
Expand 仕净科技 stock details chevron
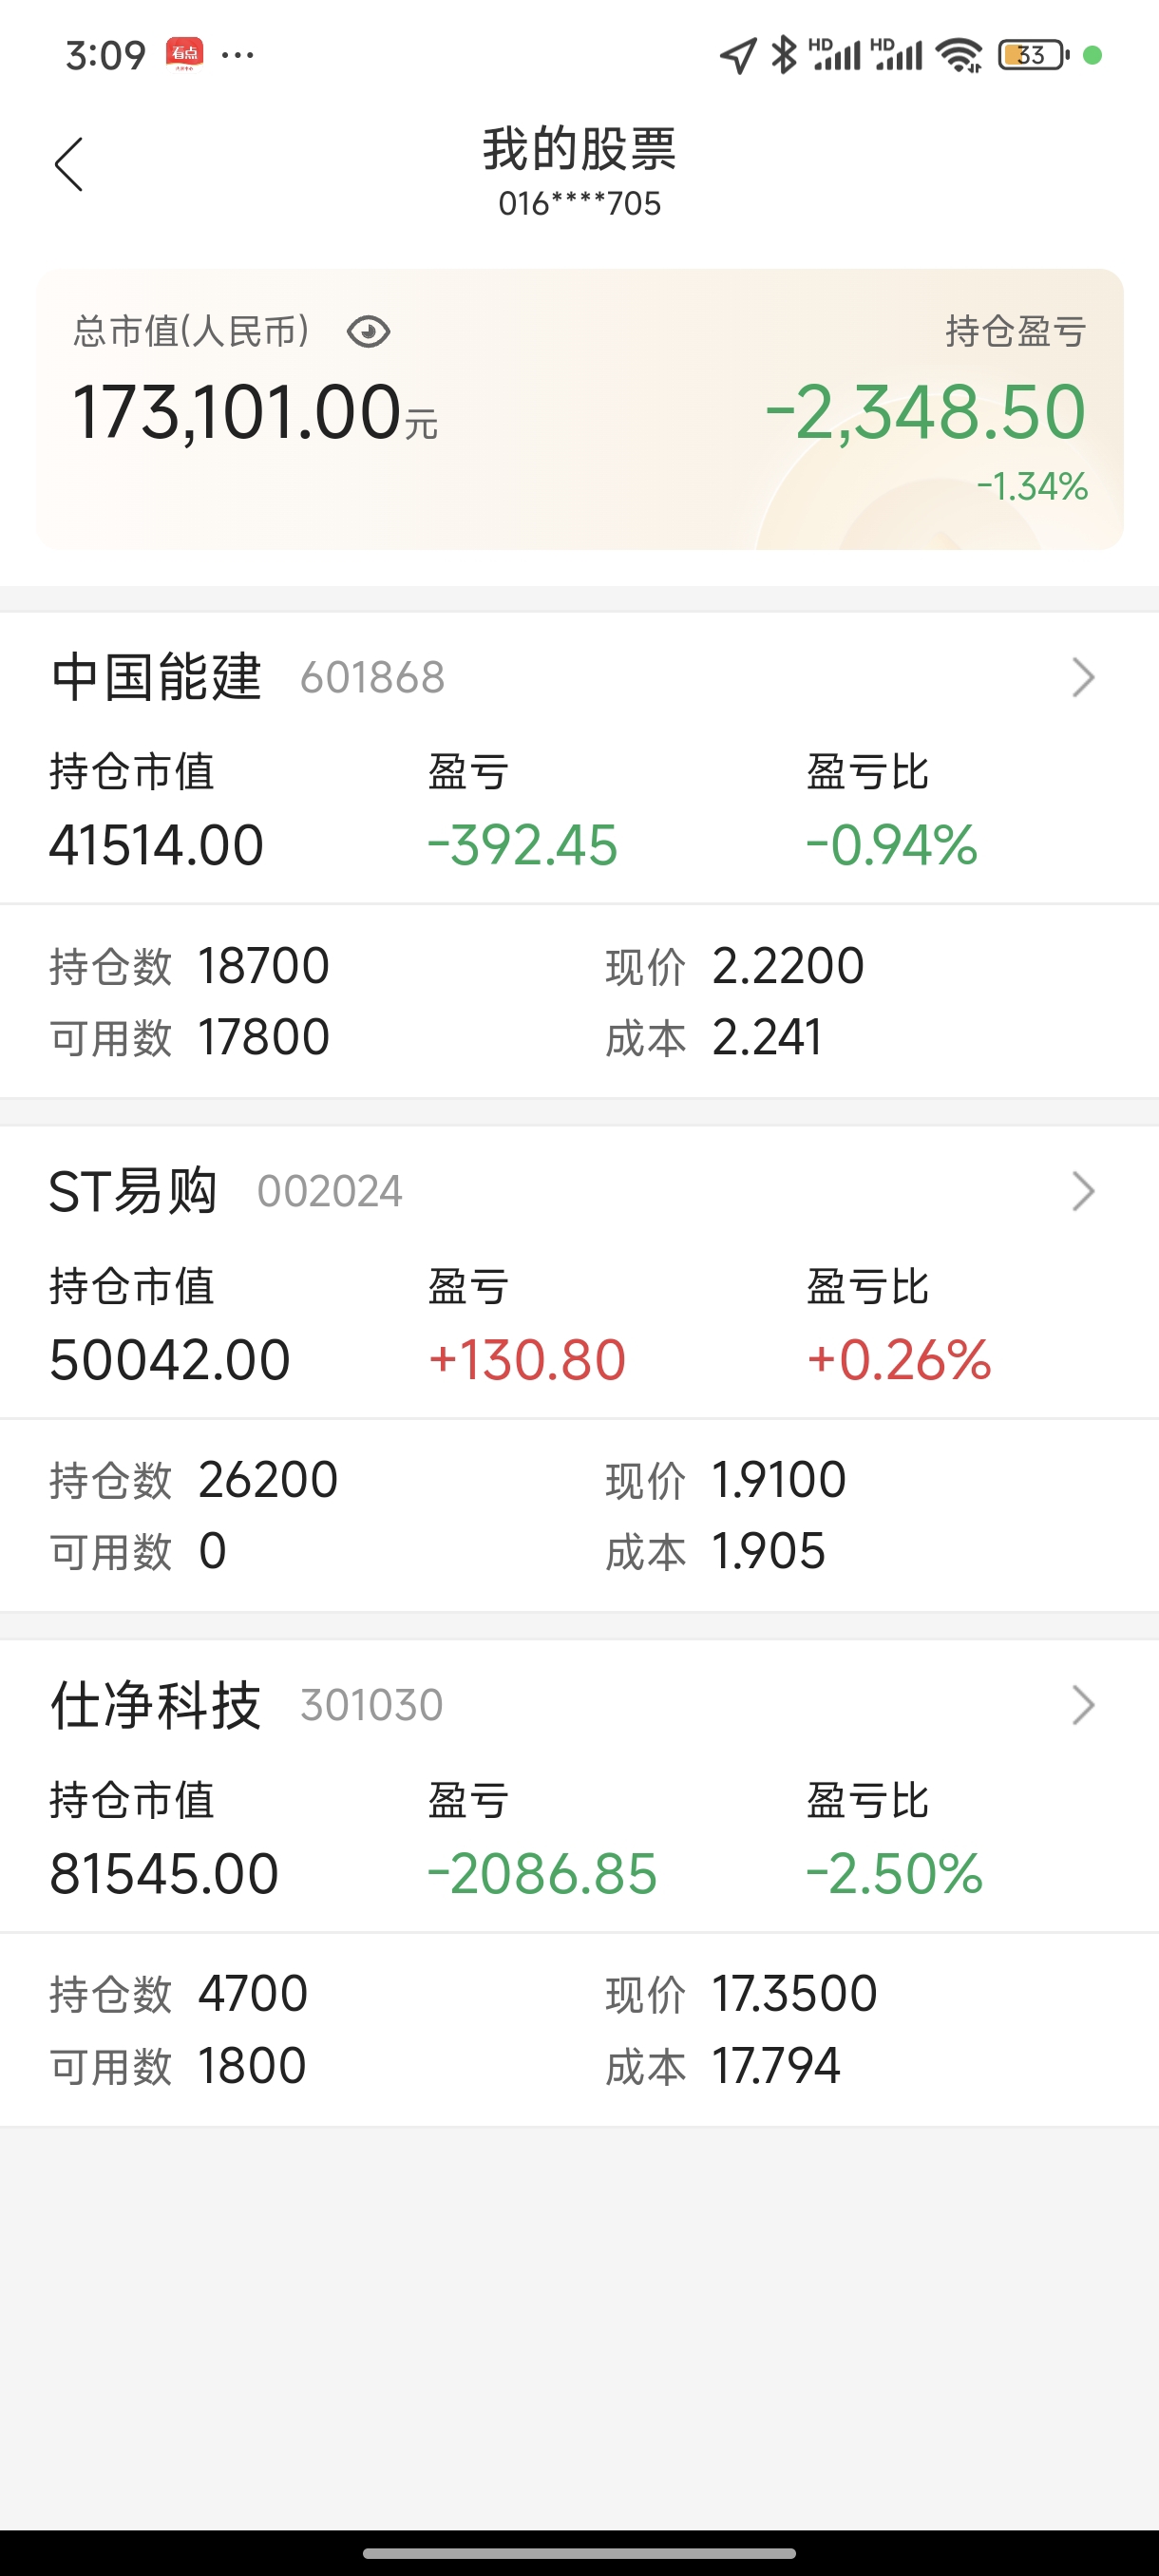click(1083, 1705)
